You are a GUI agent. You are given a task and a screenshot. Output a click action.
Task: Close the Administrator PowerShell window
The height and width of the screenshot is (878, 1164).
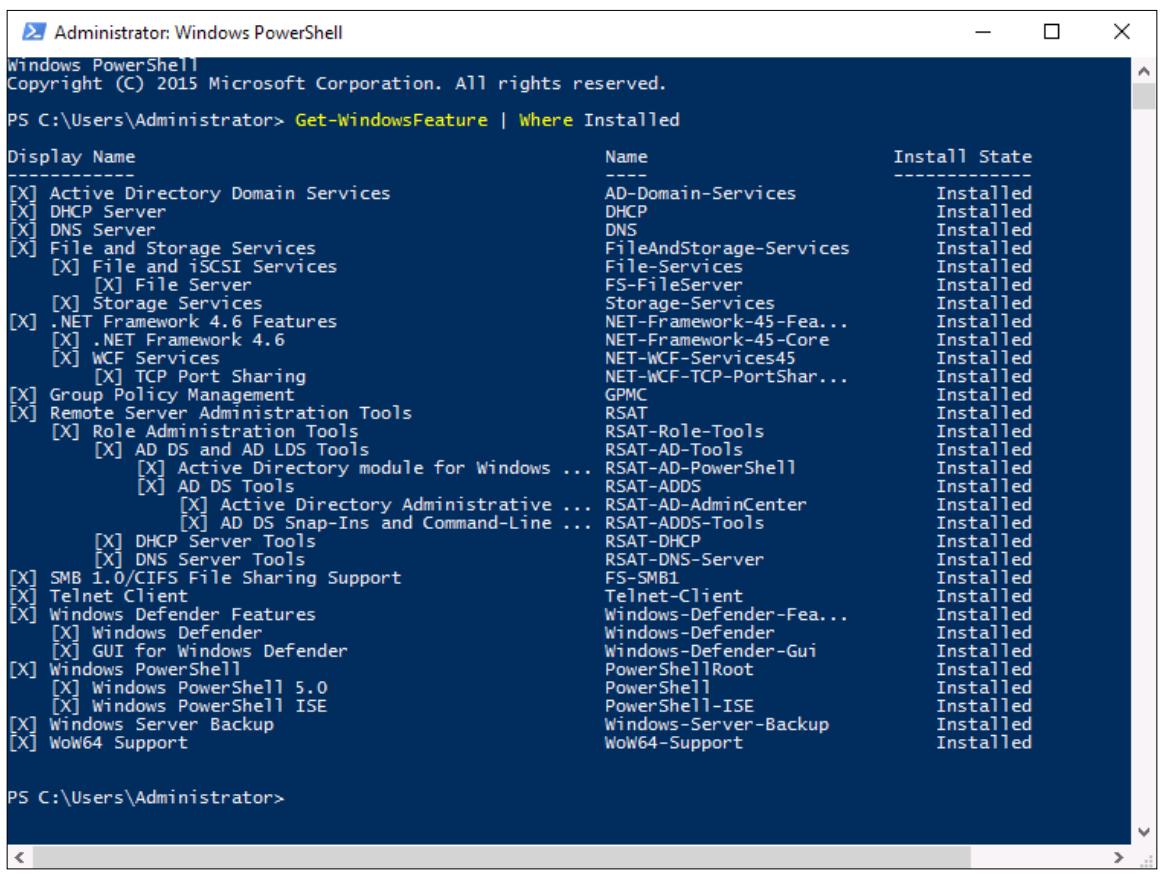point(1122,32)
